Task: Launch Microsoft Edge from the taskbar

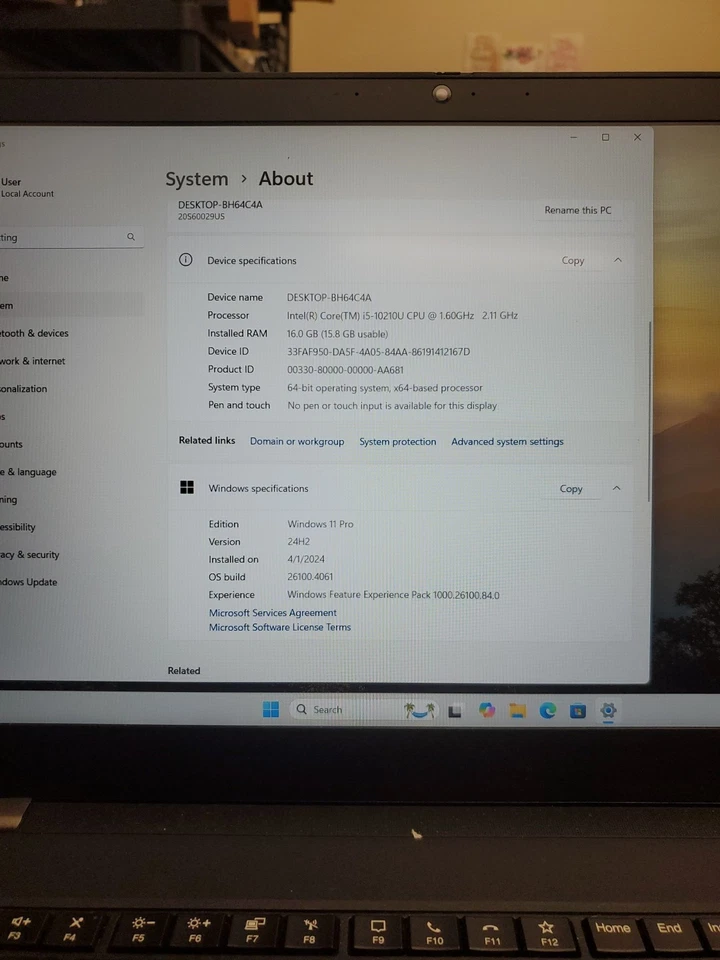Action: coord(548,710)
